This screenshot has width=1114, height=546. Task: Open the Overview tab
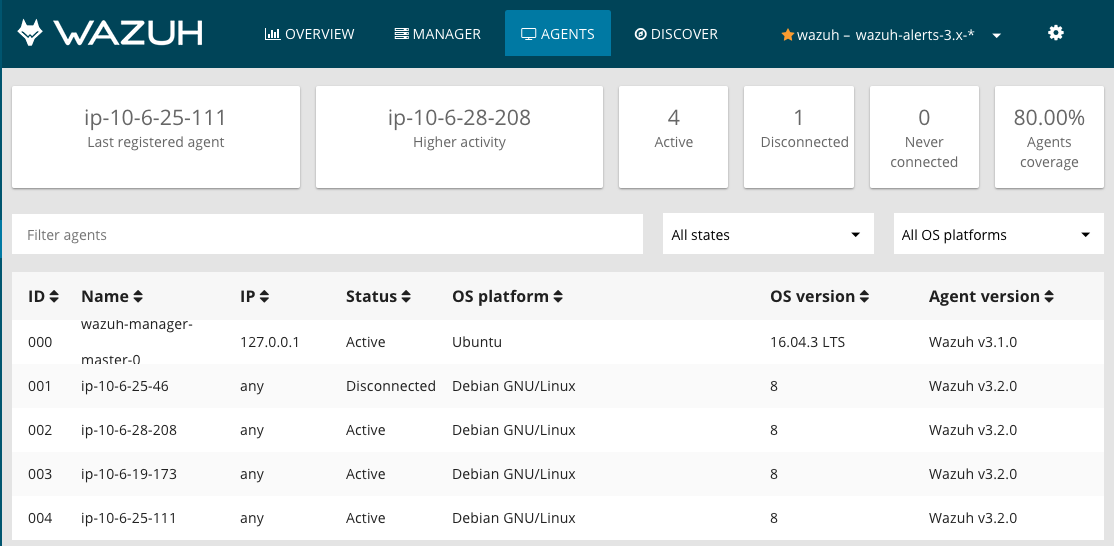pos(309,33)
